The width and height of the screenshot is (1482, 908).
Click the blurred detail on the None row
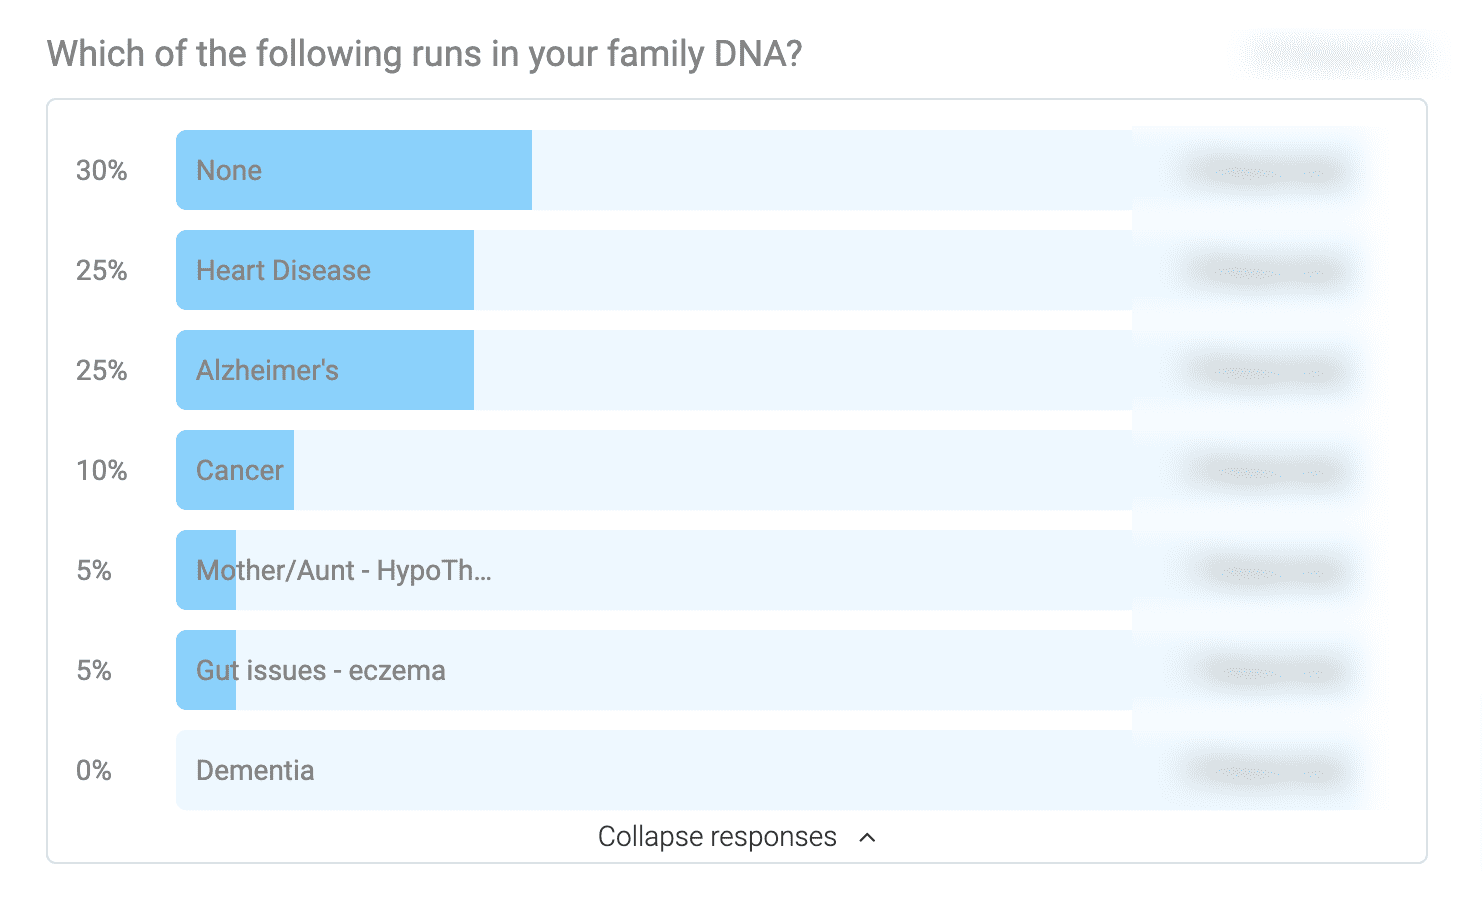1265,171
